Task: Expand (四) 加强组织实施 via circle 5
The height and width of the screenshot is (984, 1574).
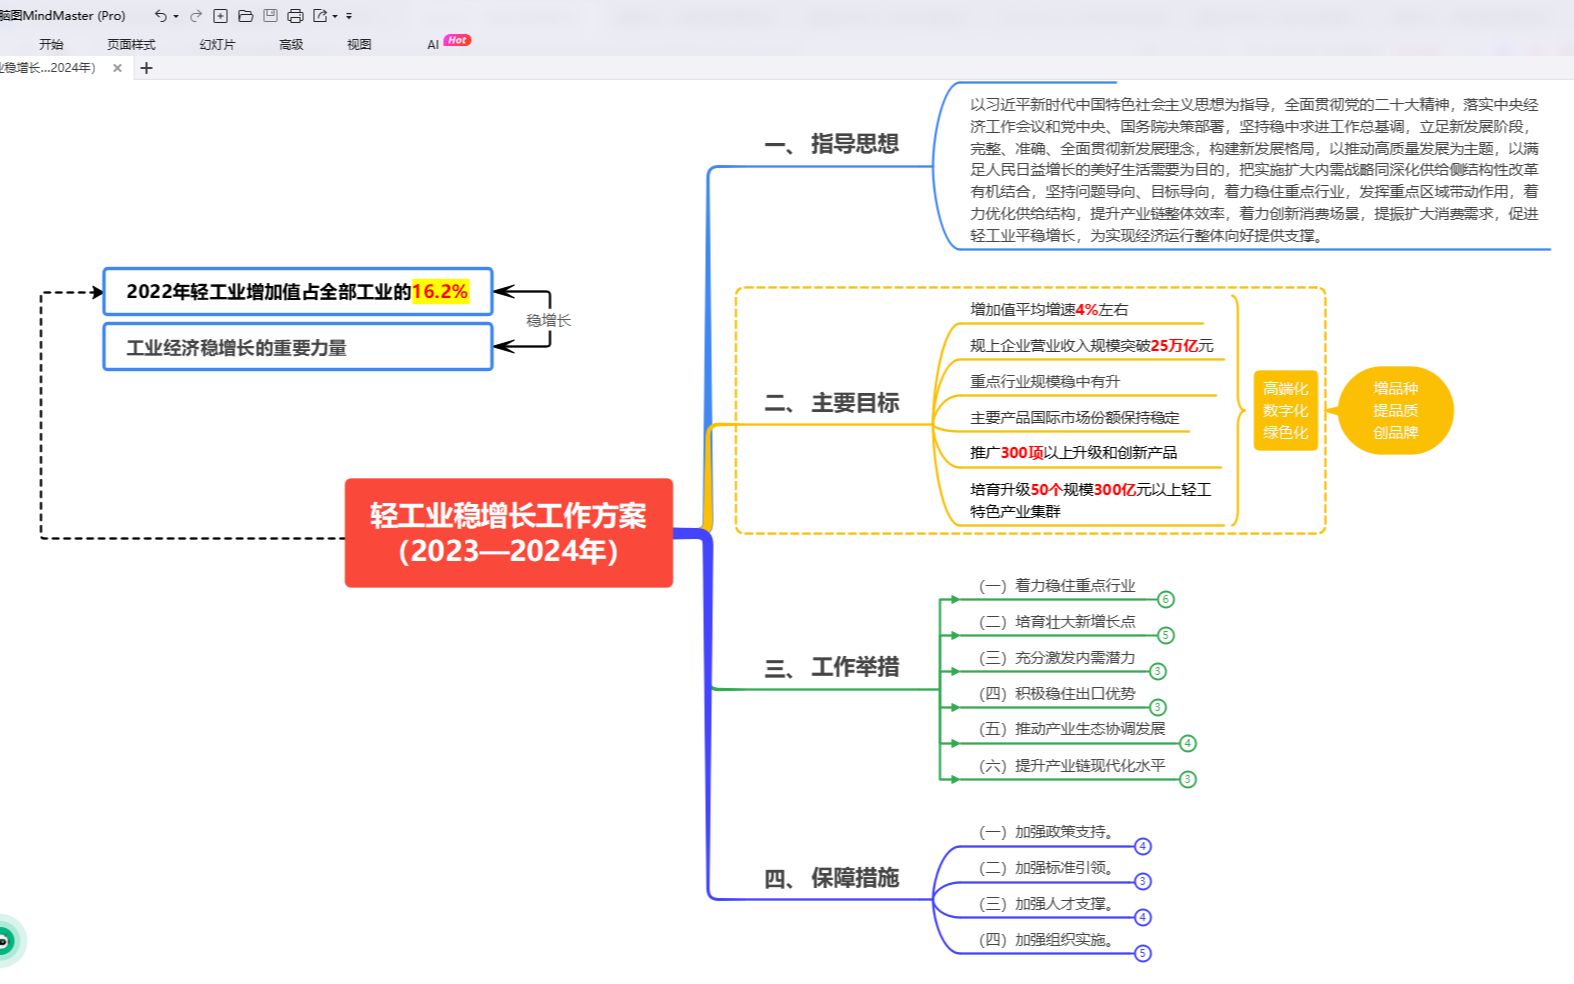Action: tap(1143, 954)
